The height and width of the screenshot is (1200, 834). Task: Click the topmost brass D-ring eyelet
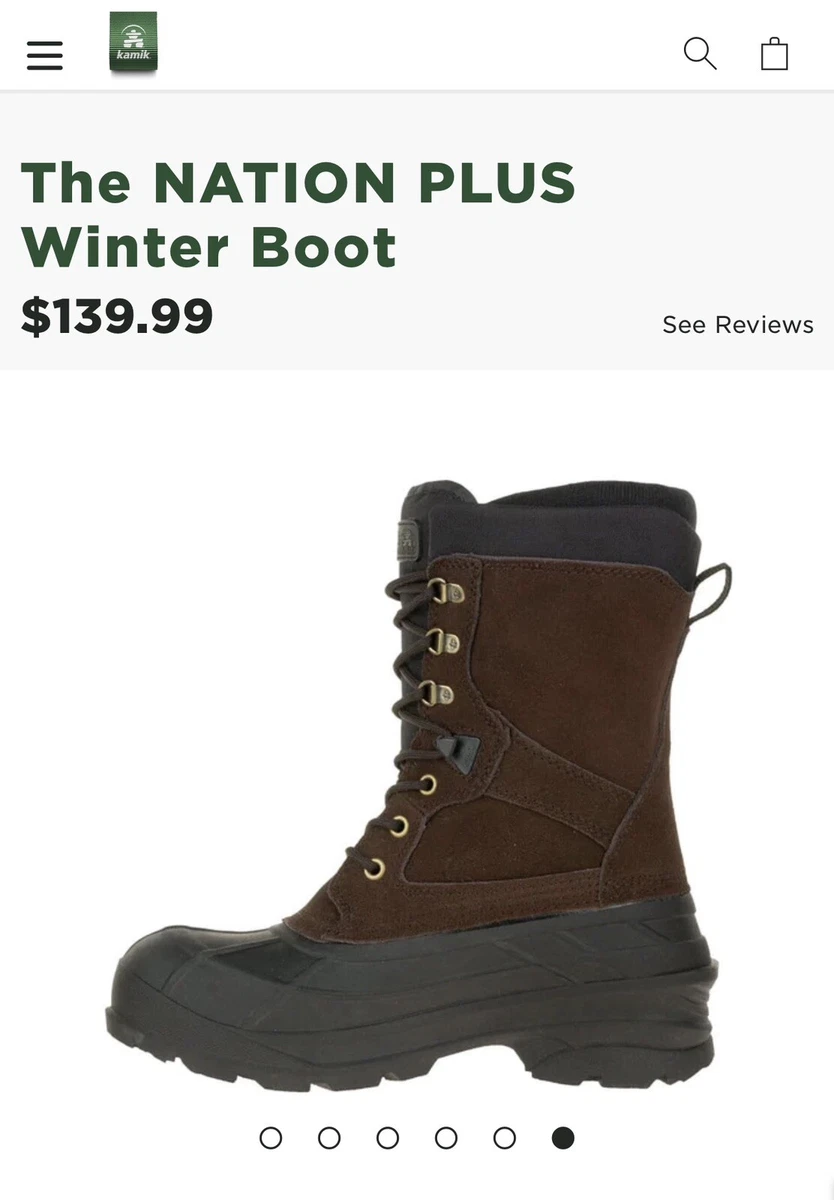click(x=446, y=593)
